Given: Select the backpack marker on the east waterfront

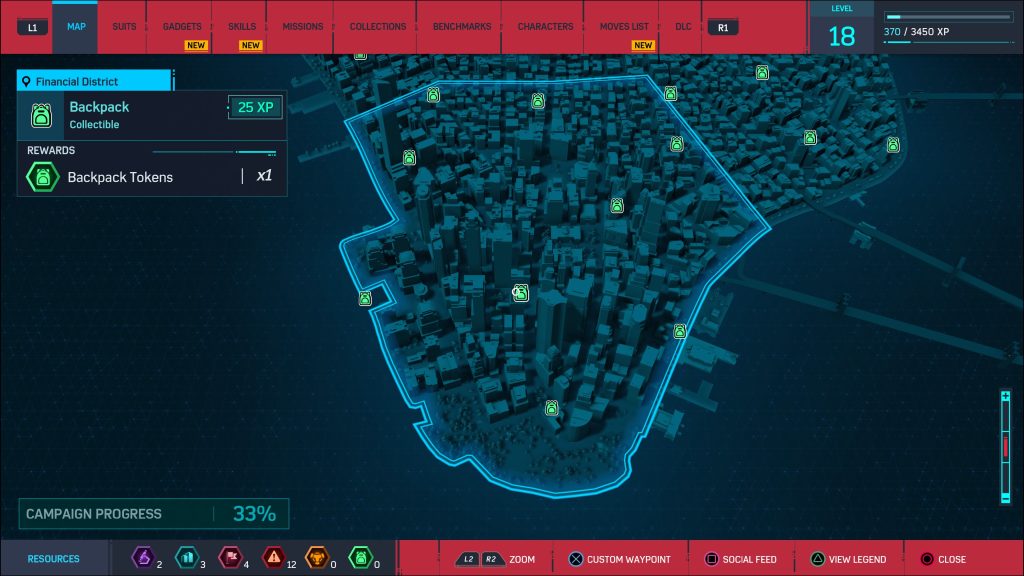Looking at the screenshot, I should click(x=680, y=332).
